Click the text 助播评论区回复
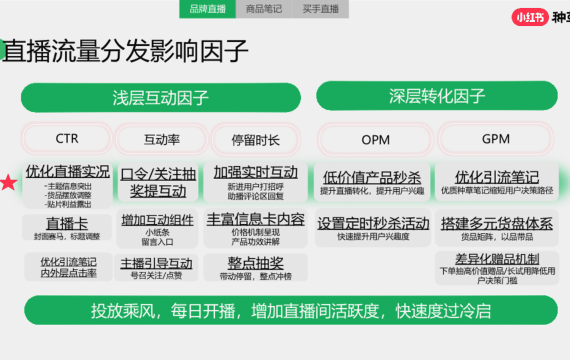This screenshot has width=570, height=360. (x=256, y=196)
